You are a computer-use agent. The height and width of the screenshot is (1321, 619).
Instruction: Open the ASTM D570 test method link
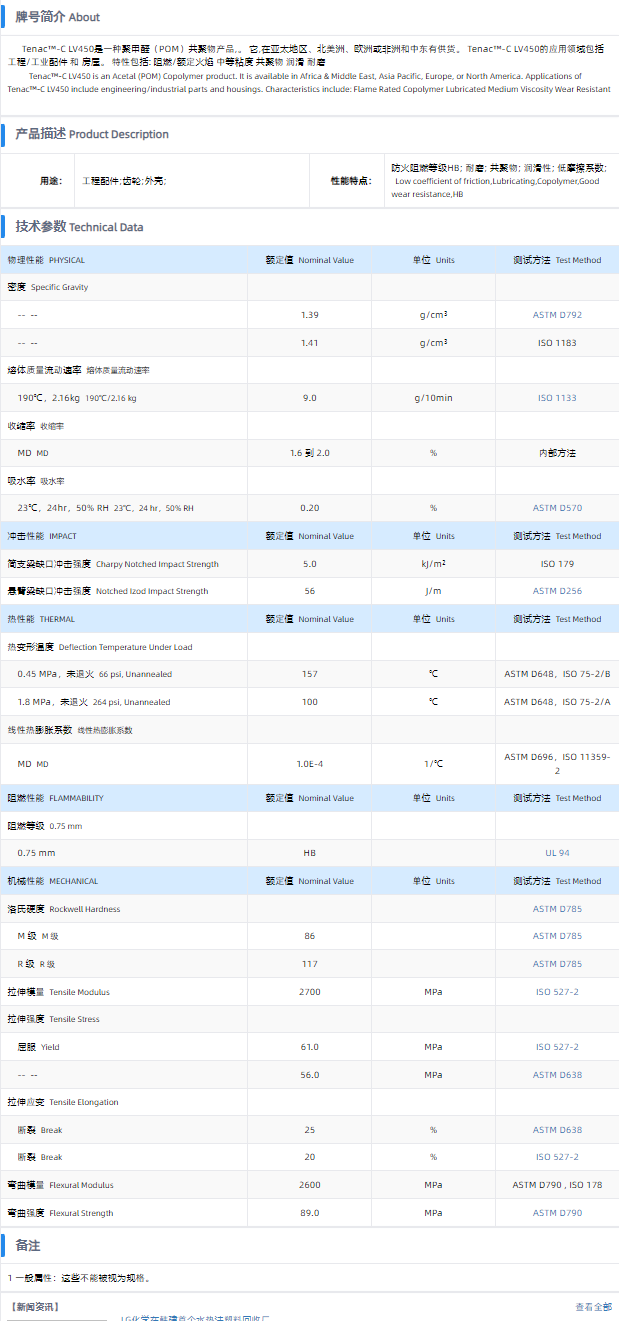pyautogui.click(x=557, y=508)
